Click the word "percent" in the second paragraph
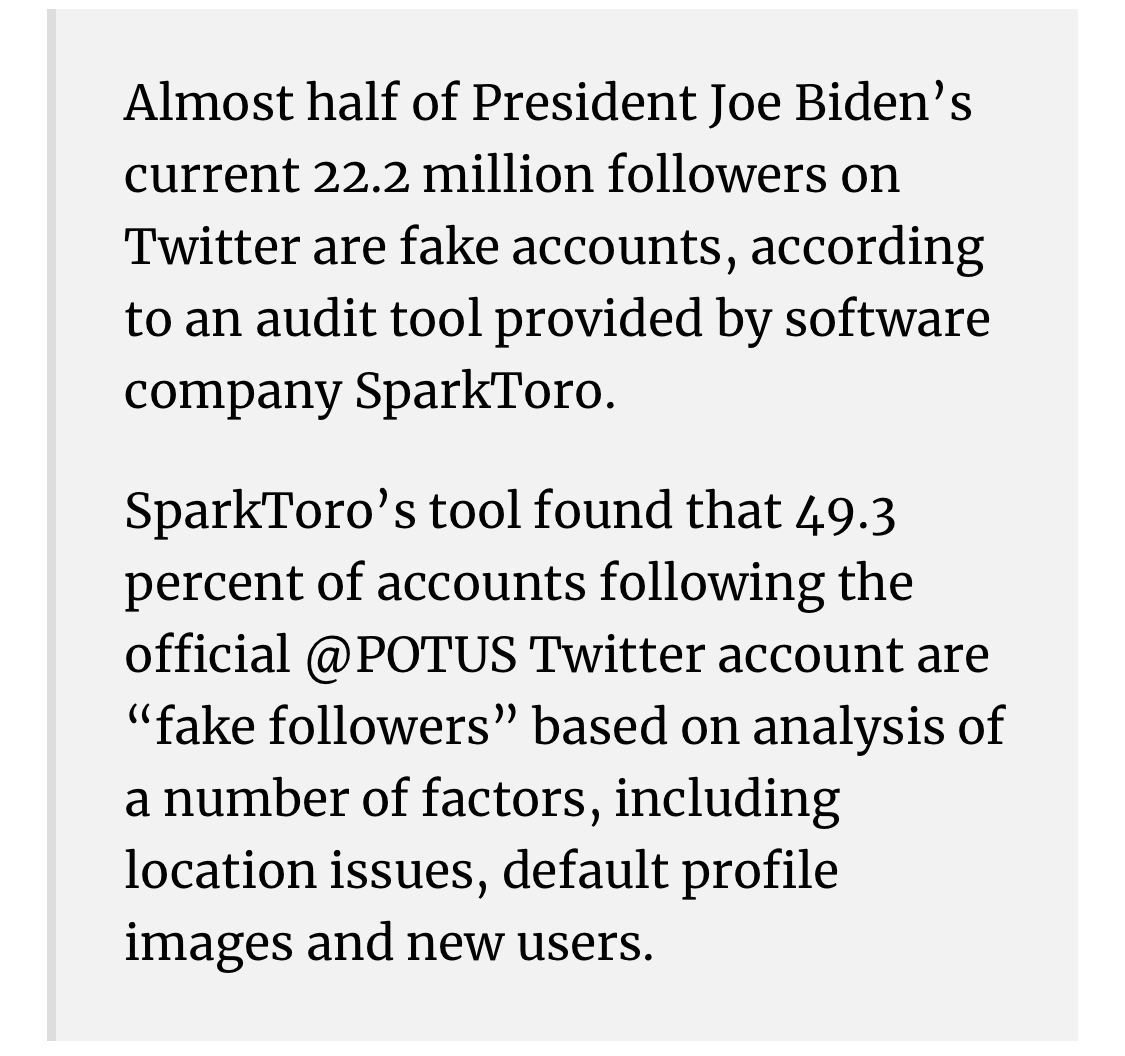The height and width of the screenshot is (1056, 1125). pos(215,584)
